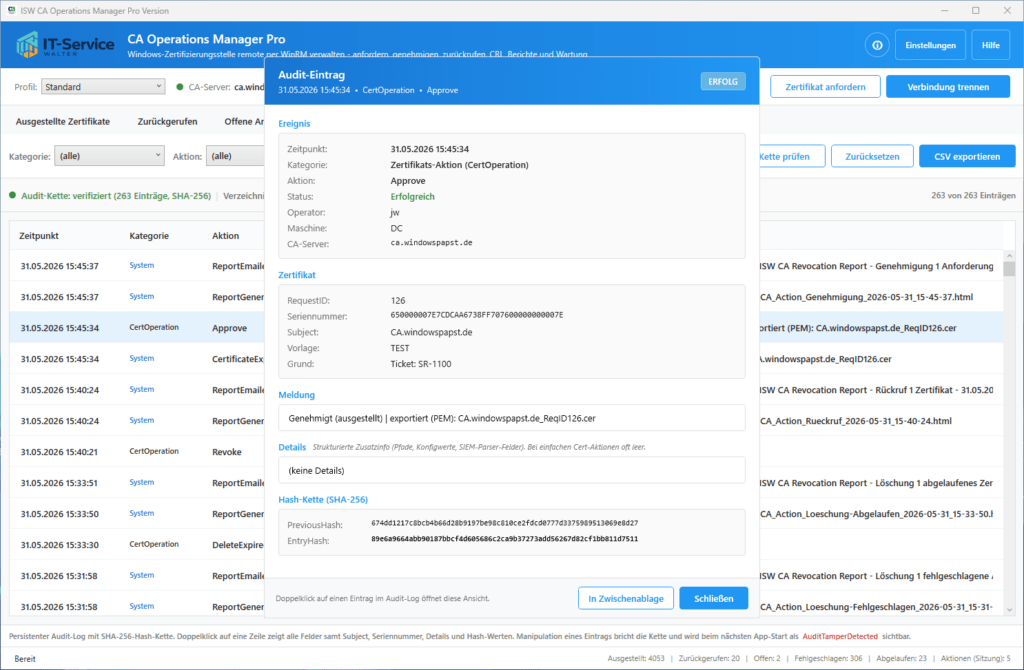Click the PreviousHash value
The image size is (1024, 670).
point(505,523)
